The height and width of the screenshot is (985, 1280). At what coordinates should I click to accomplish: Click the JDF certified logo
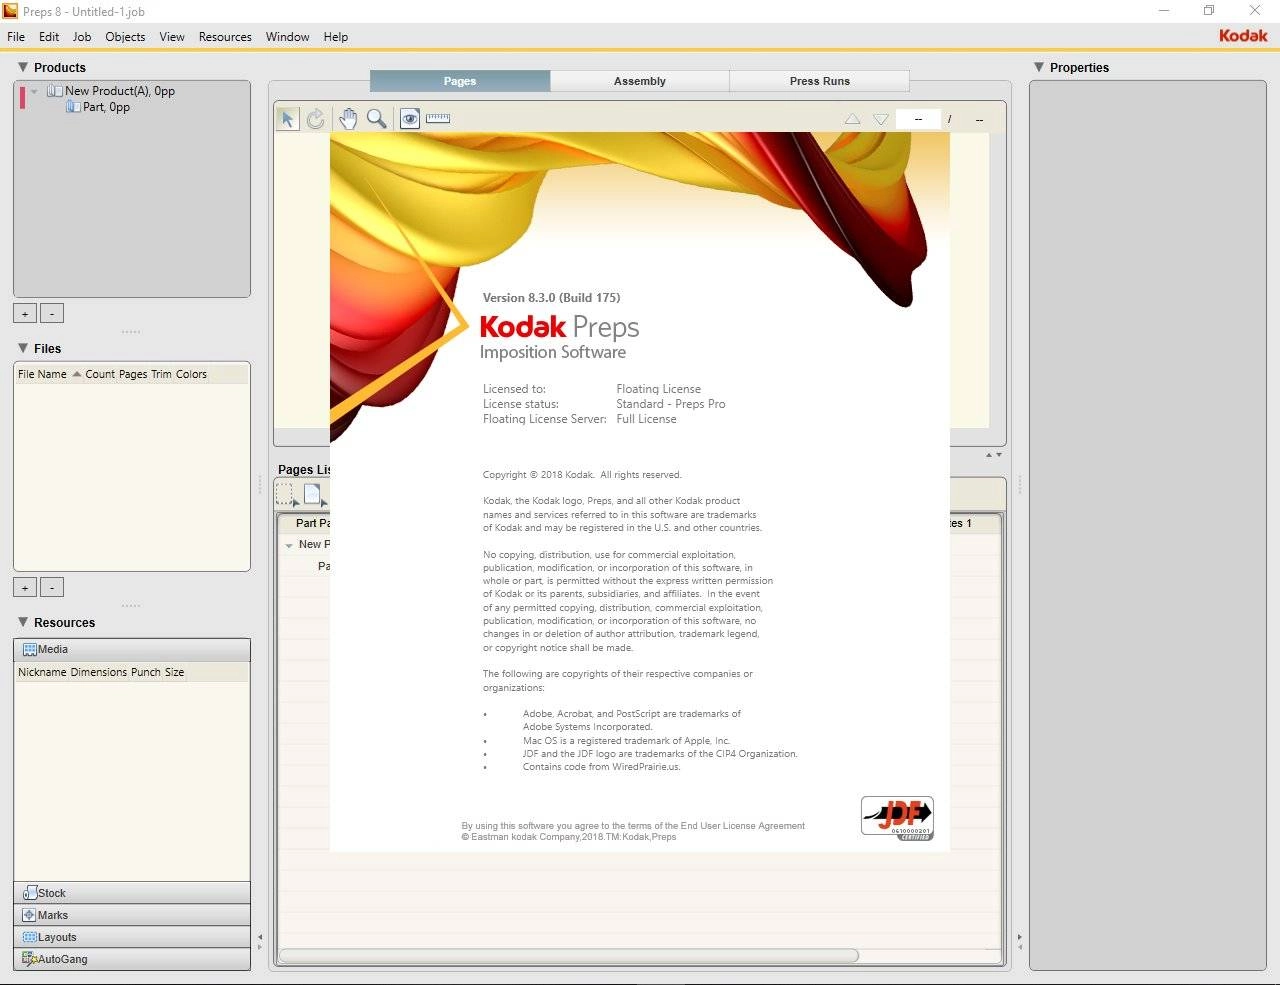pyautogui.click(x=897, y=818)
